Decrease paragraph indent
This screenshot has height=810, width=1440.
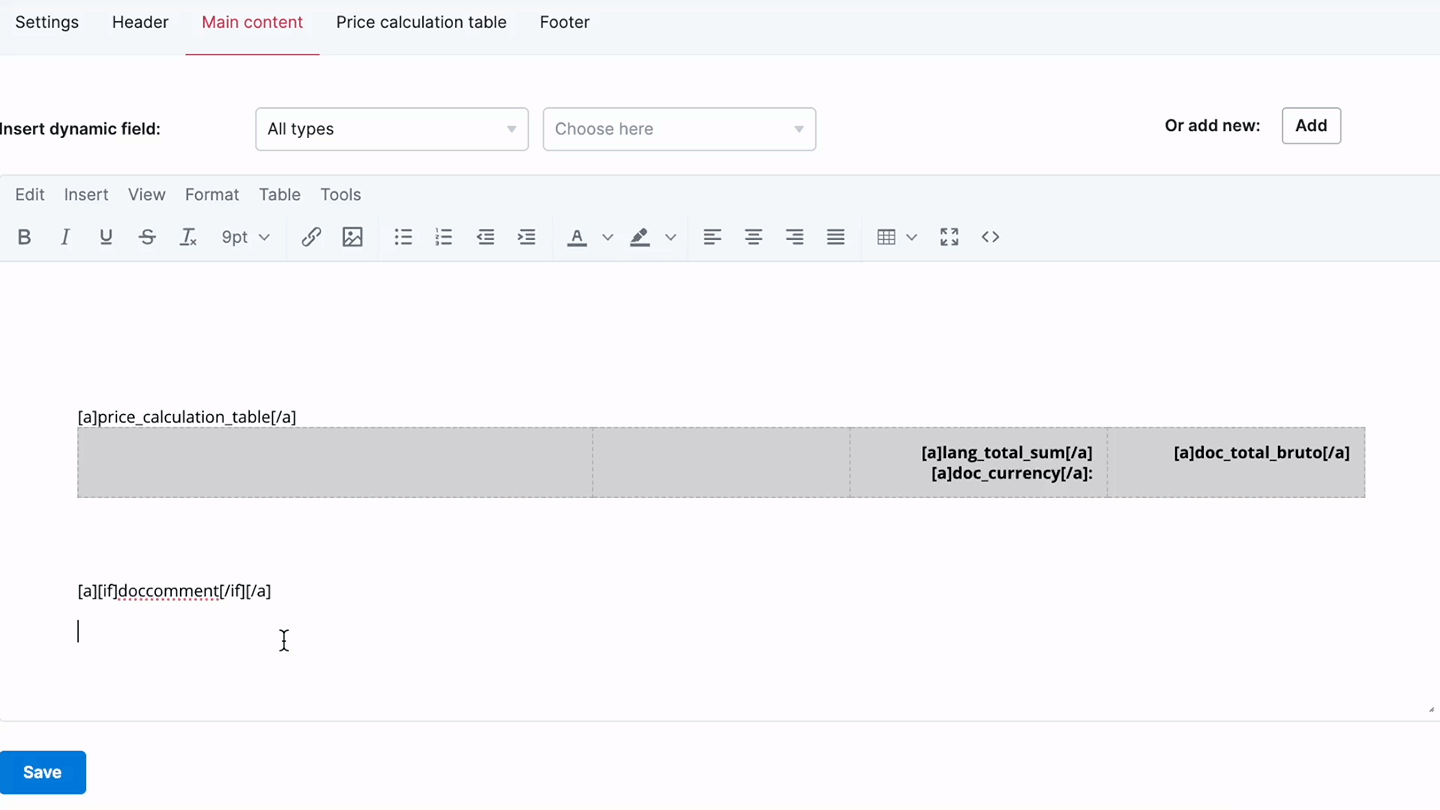point(485,237)
